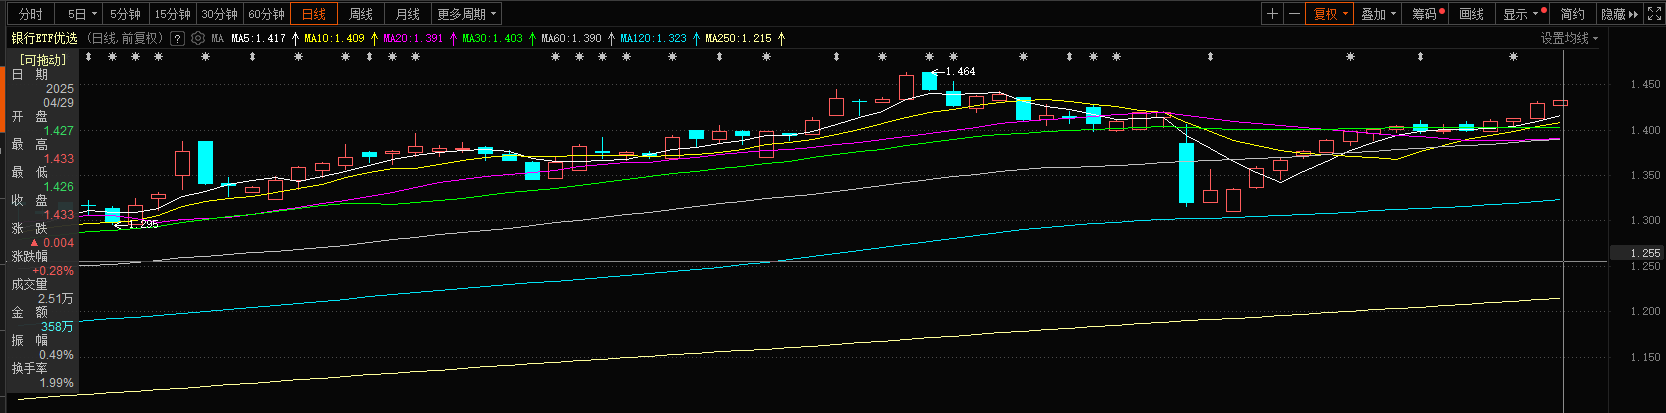Click the zoom-in plus icon

(x=1272, y=14)
